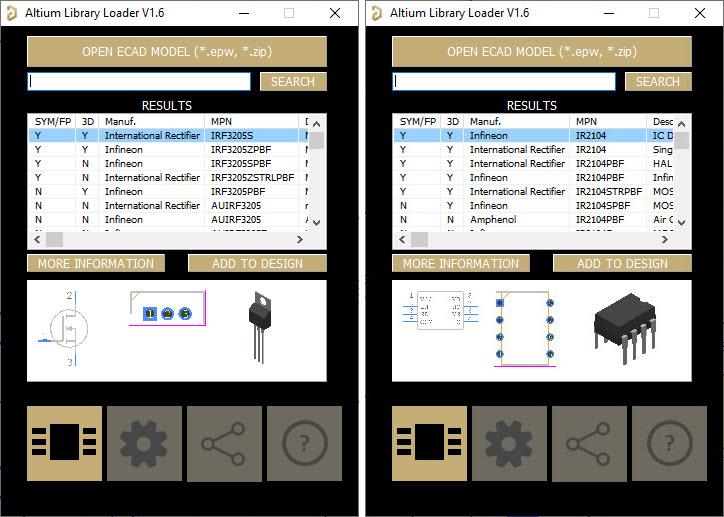Focus the search text field in left window
Viewport: 724px width, 517px height.
tap(139, 82)
